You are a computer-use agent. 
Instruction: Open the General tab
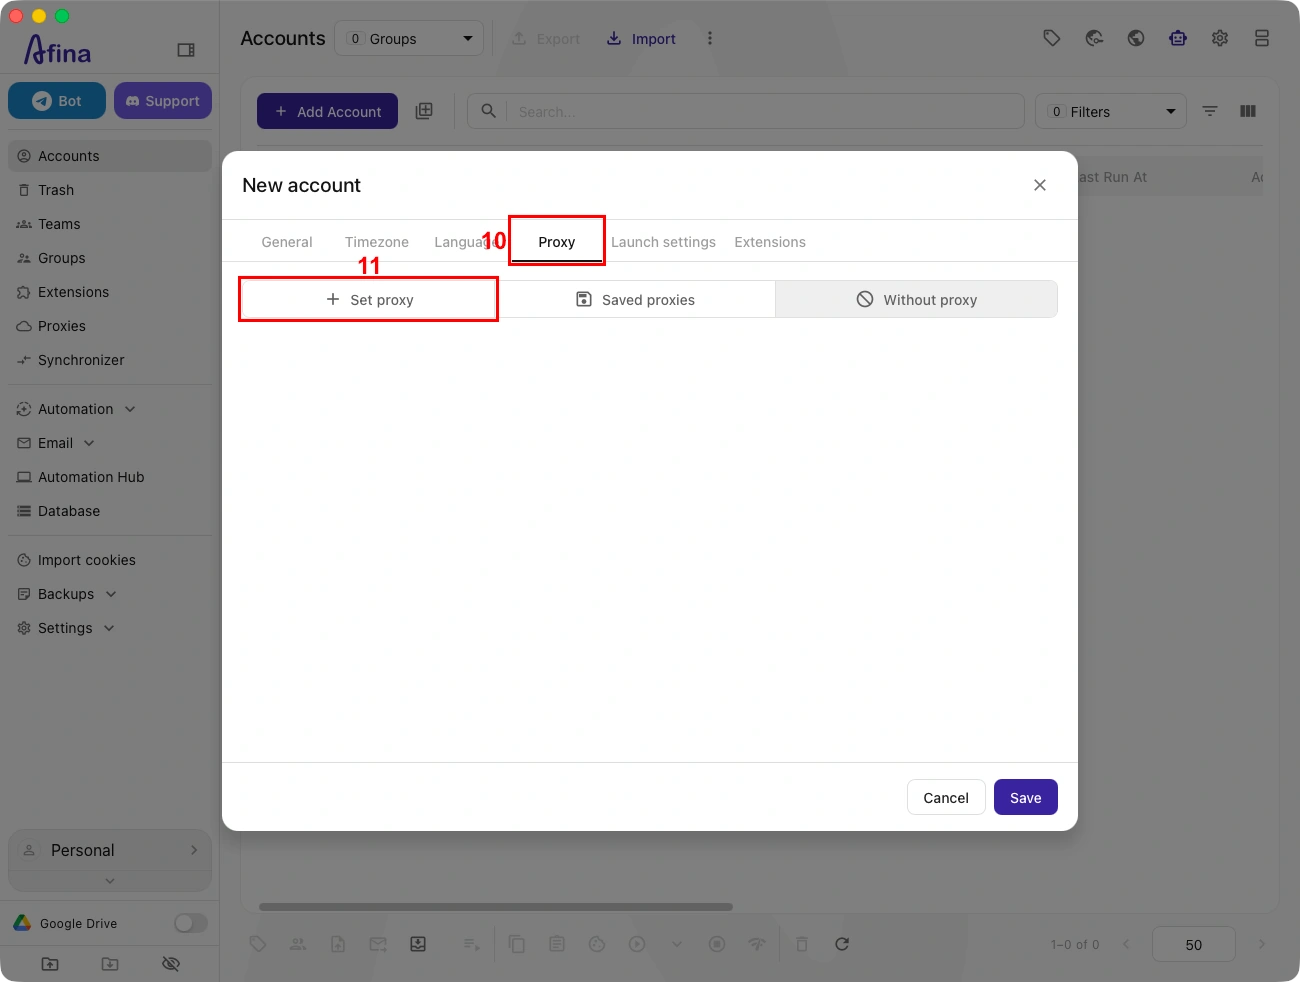point(287,242)
